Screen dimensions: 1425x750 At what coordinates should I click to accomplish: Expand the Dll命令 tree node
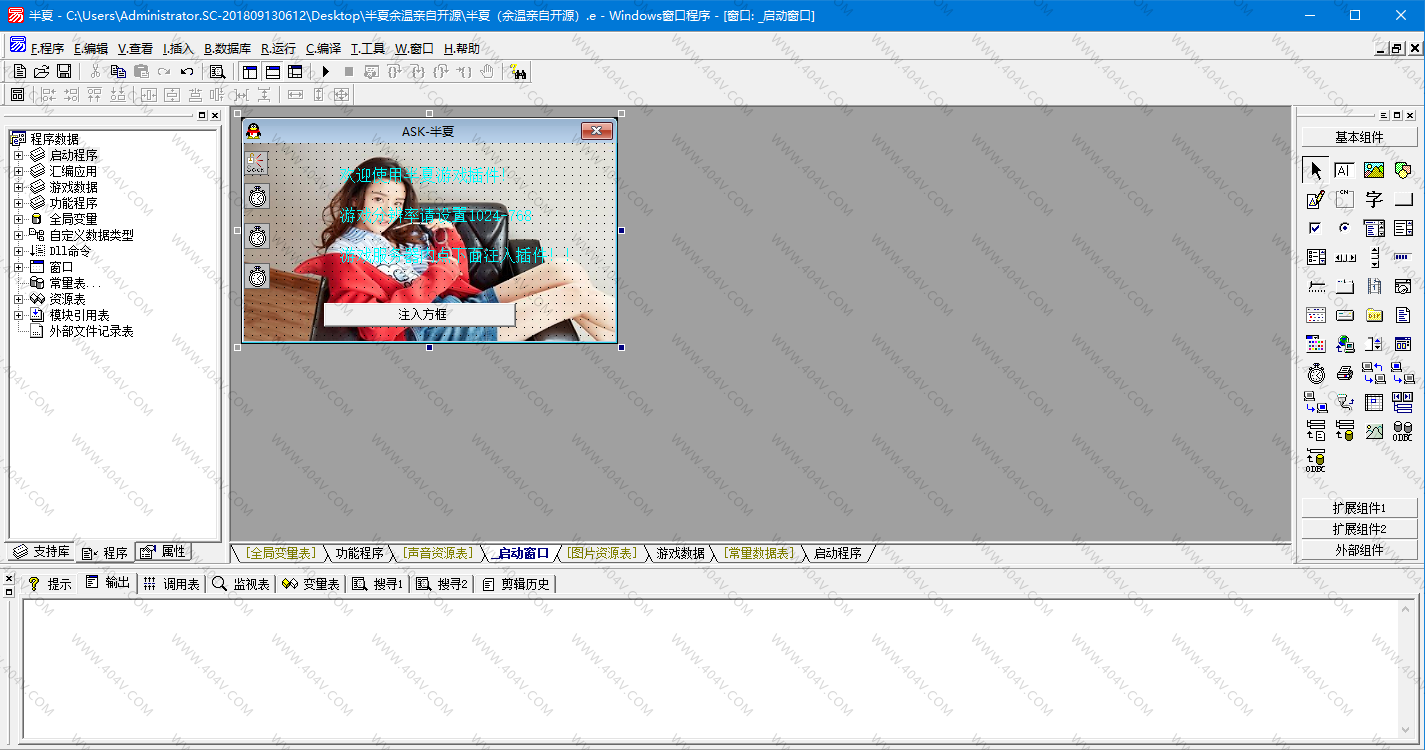point(18,251)
